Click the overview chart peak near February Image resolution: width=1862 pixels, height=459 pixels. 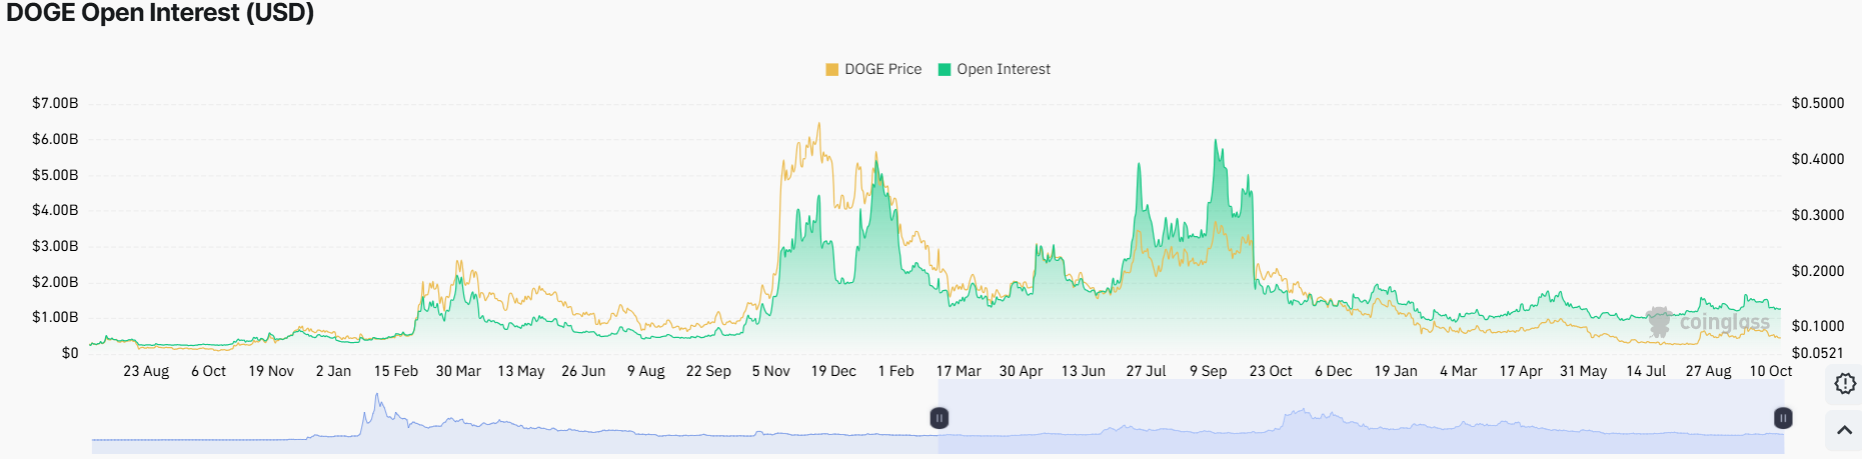[377, 396]
